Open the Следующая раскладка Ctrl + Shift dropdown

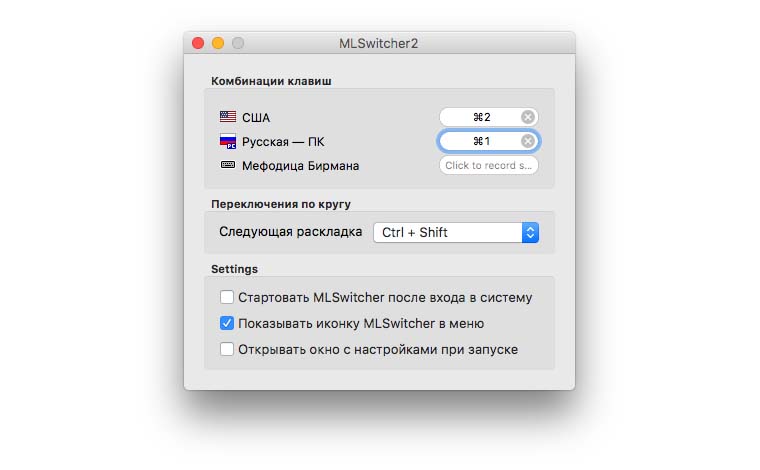(455, 232)
